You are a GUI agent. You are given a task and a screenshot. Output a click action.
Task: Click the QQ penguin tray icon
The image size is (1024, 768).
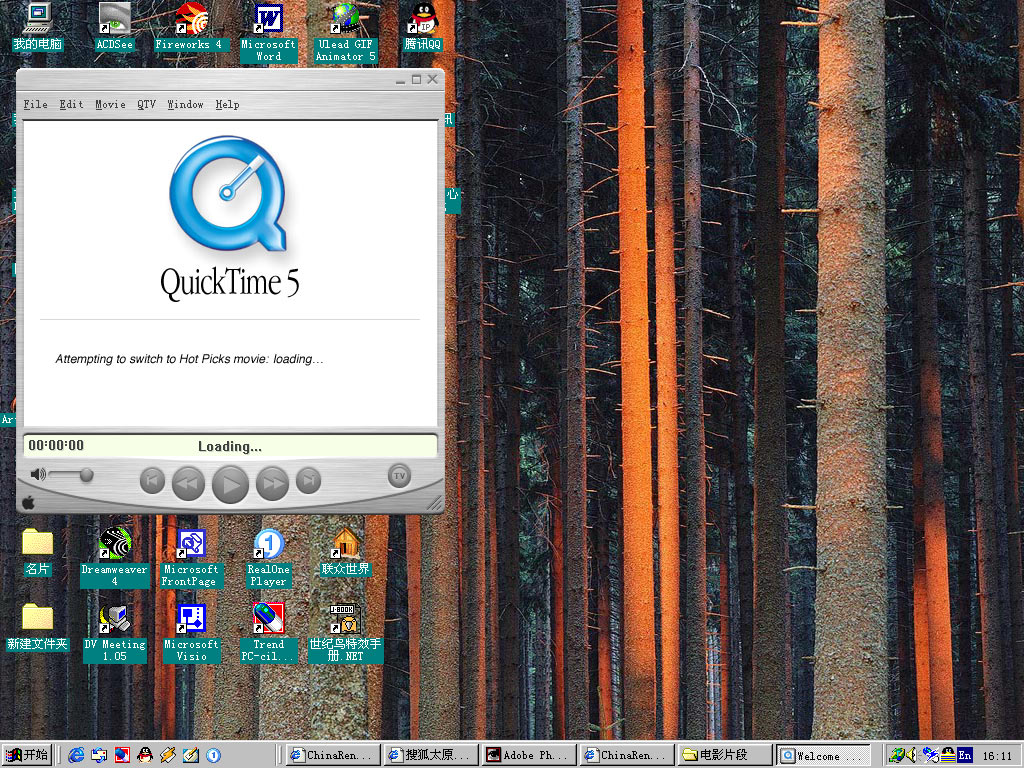(x=947, y=755)
